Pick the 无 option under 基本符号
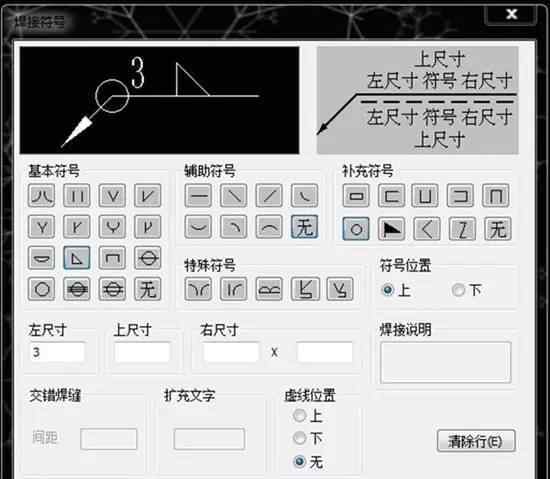 point(148,289)
